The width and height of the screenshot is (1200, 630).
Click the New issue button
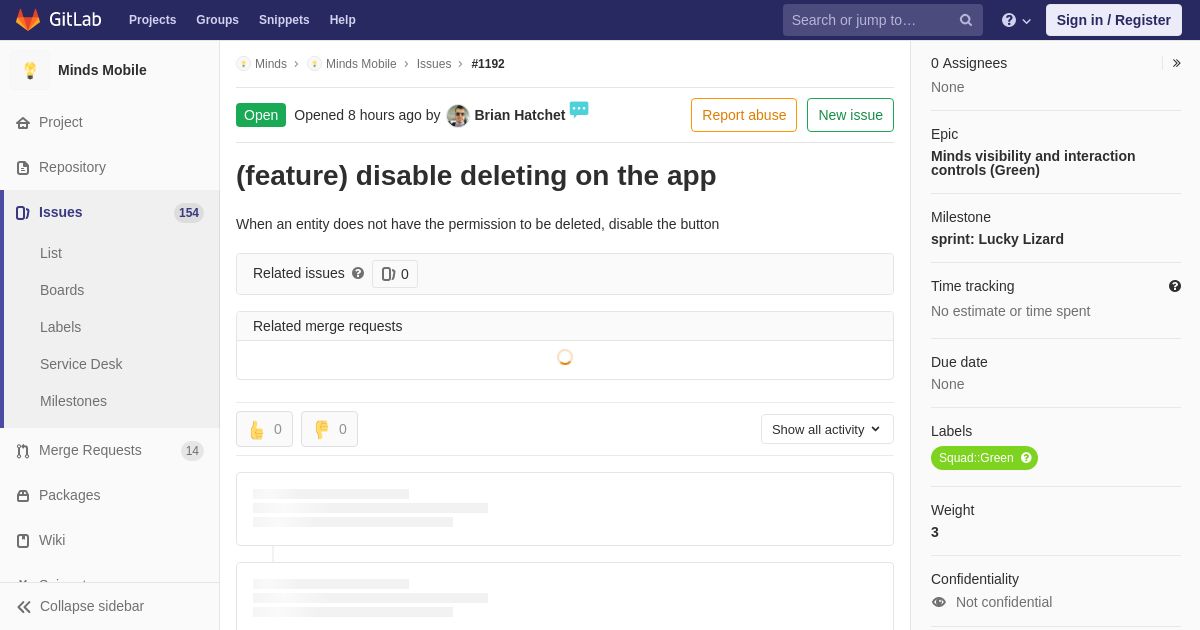(x=850, y=115)
